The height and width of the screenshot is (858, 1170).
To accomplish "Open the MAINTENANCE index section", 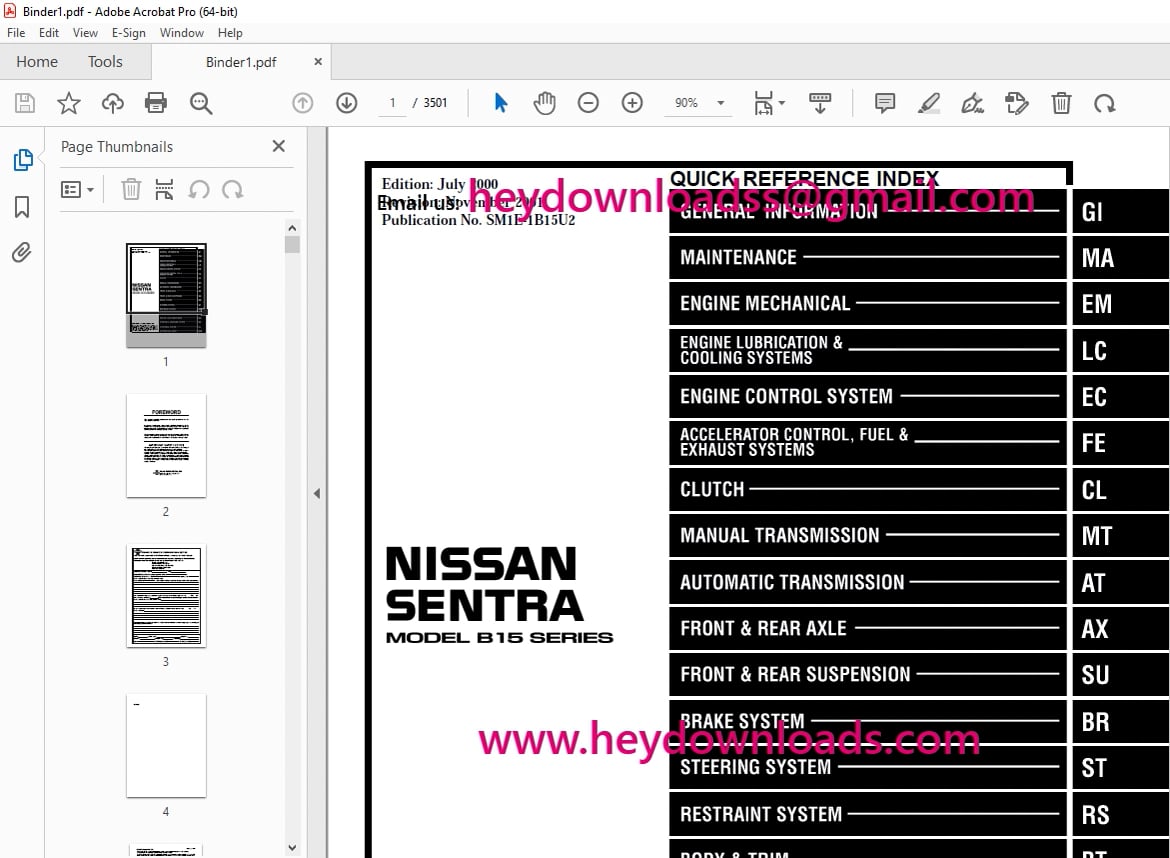I will point(868,257).
